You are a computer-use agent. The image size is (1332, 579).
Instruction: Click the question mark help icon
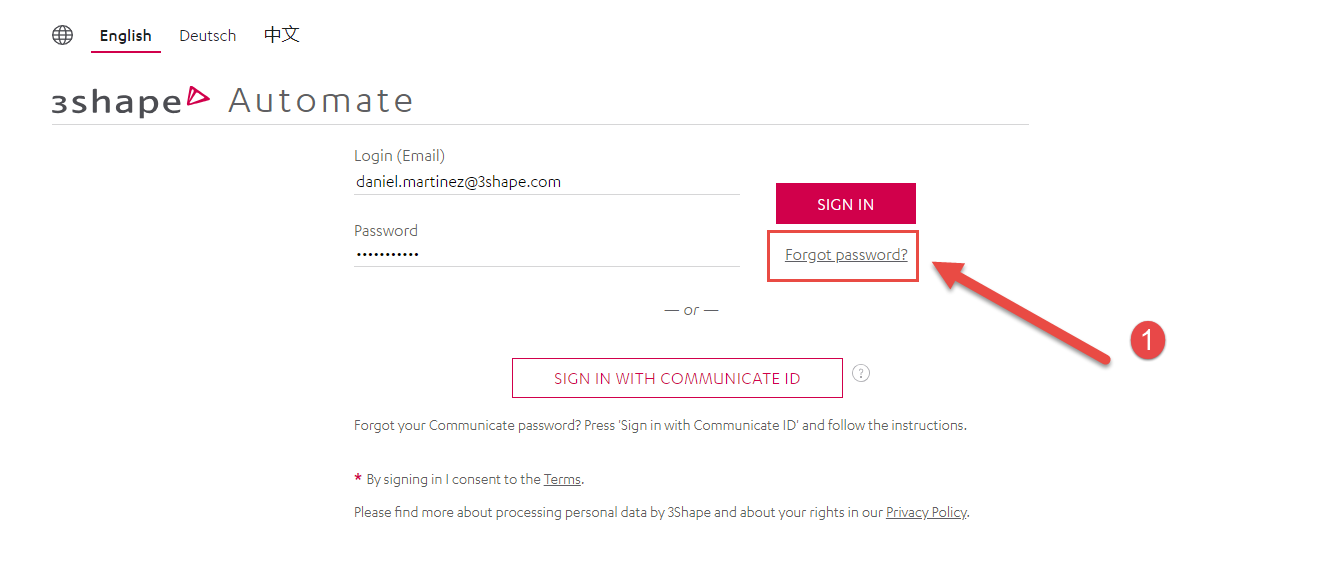click(861, 373)
